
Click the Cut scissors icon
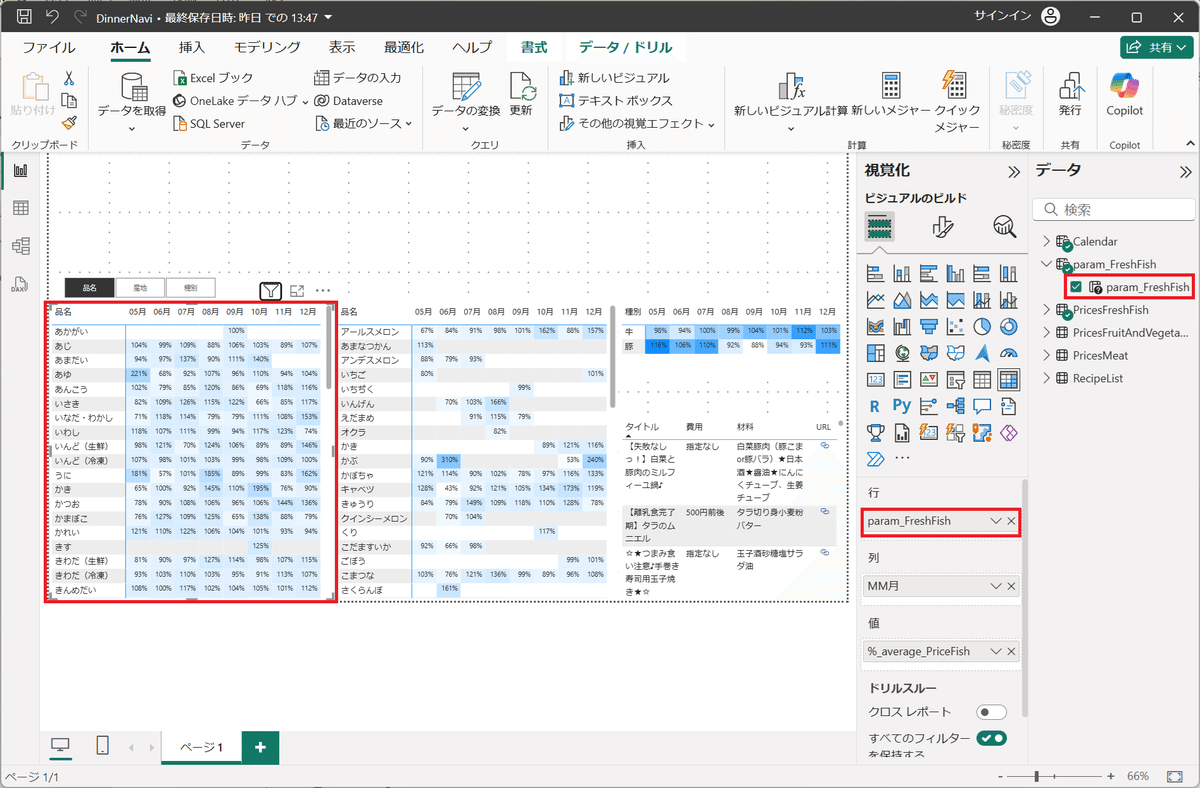click(69, 78)
